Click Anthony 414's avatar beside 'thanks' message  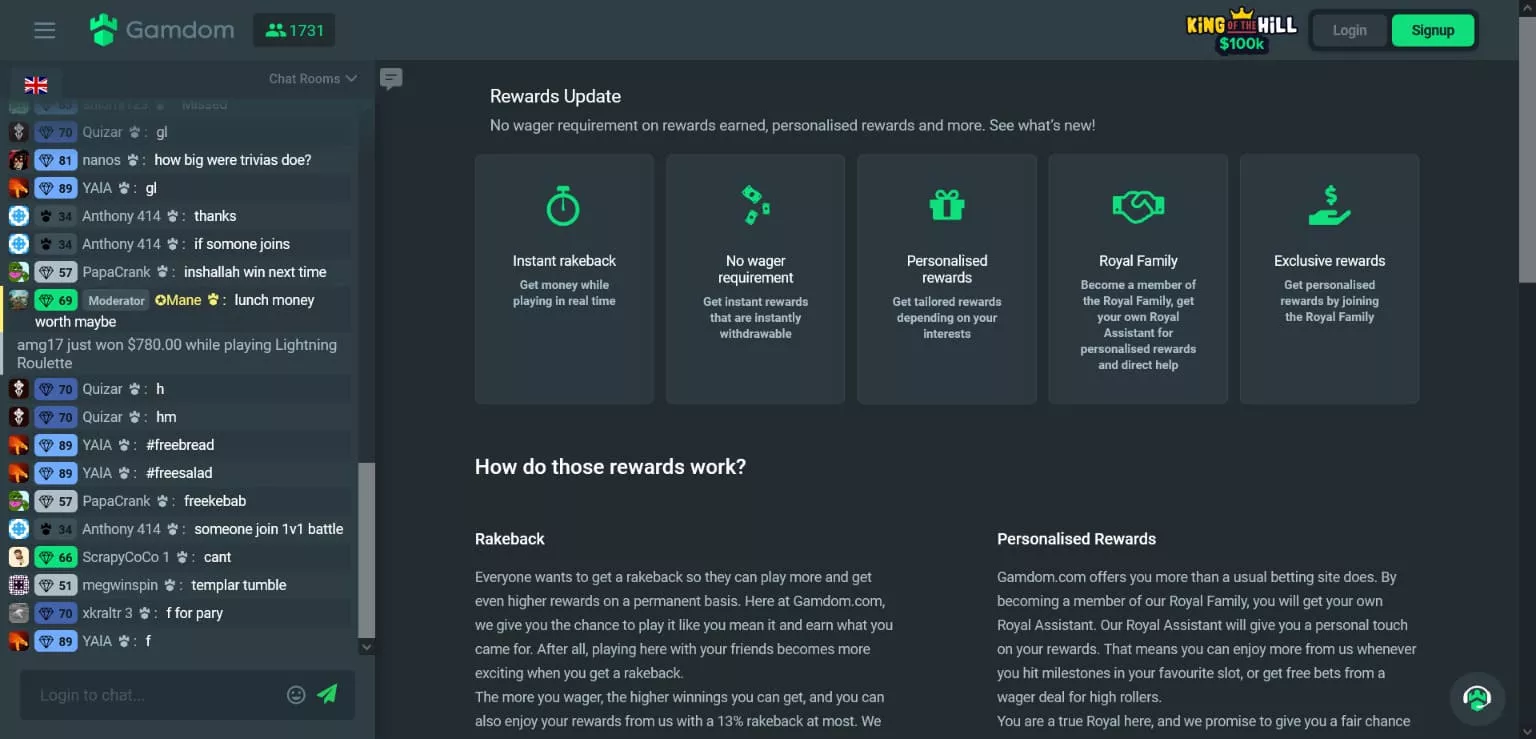(18, 216)
